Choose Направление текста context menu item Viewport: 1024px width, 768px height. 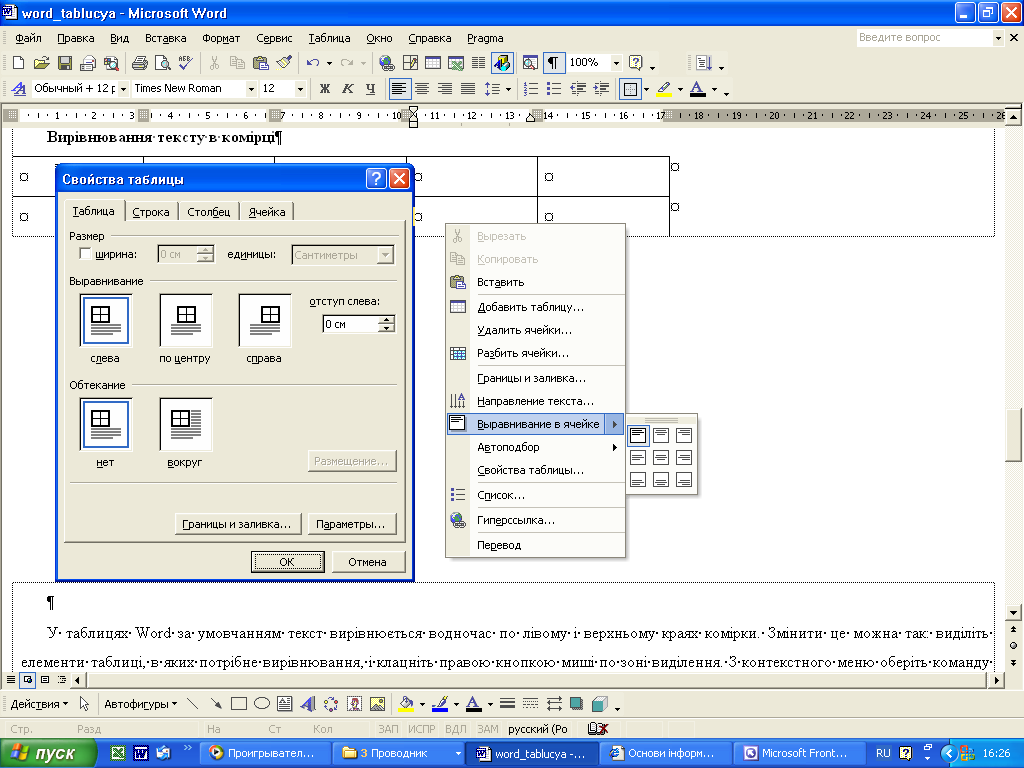click(x=536, y=401)
